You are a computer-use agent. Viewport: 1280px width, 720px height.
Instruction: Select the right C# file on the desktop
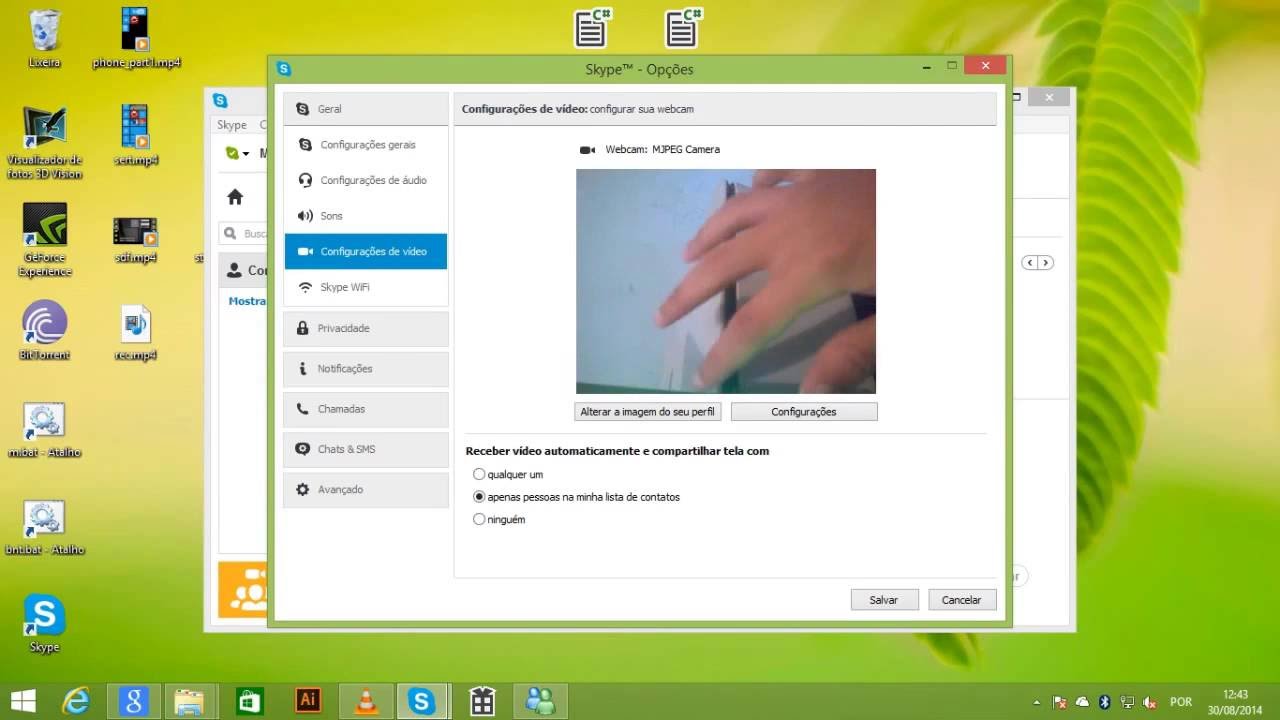[x=683, y=27]
